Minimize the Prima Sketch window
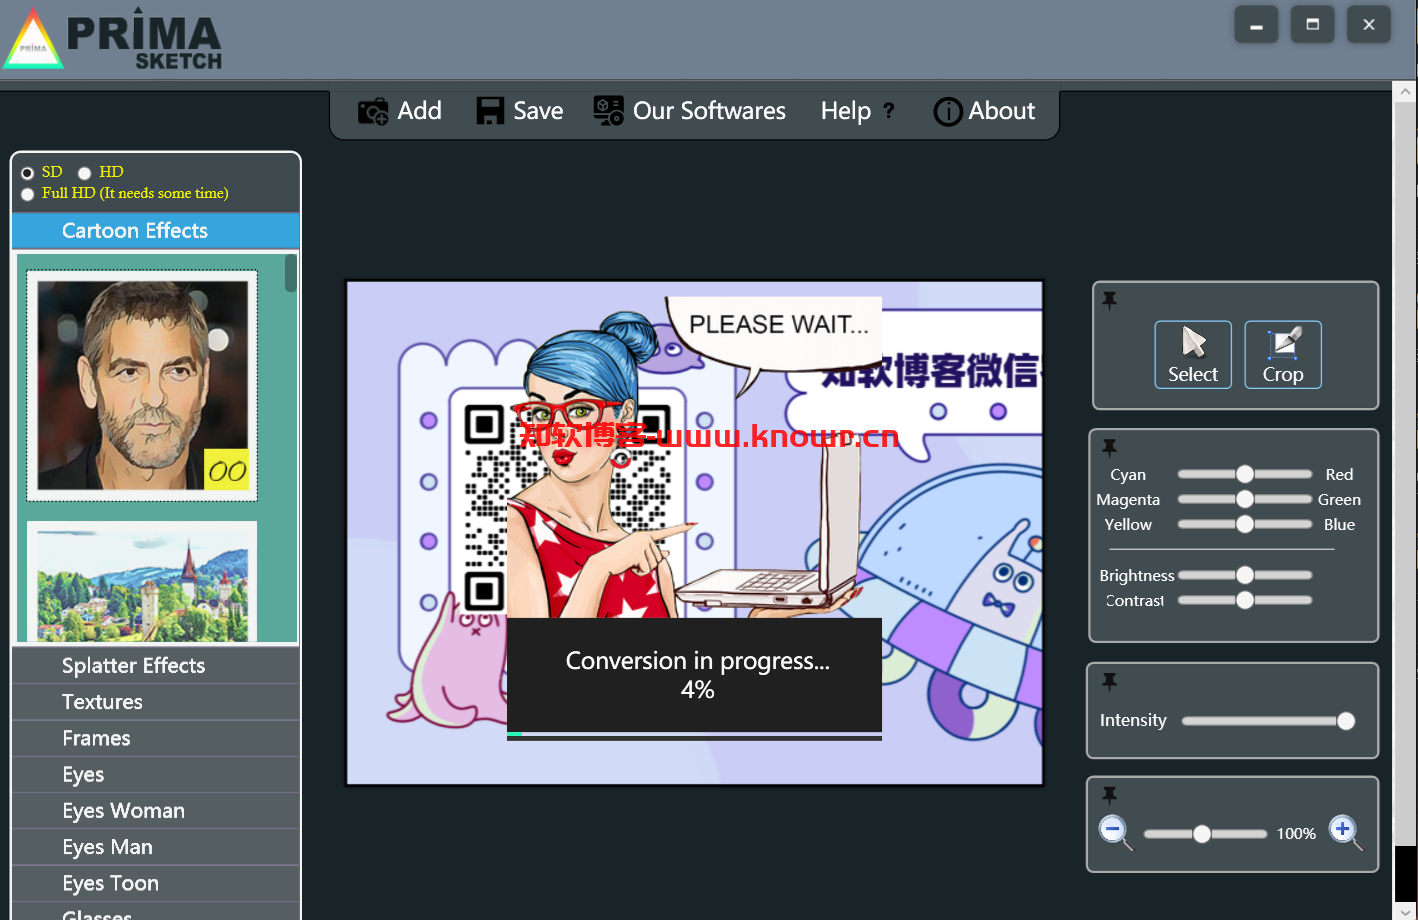The image size is (1418, 920). tap(1256, 25)
